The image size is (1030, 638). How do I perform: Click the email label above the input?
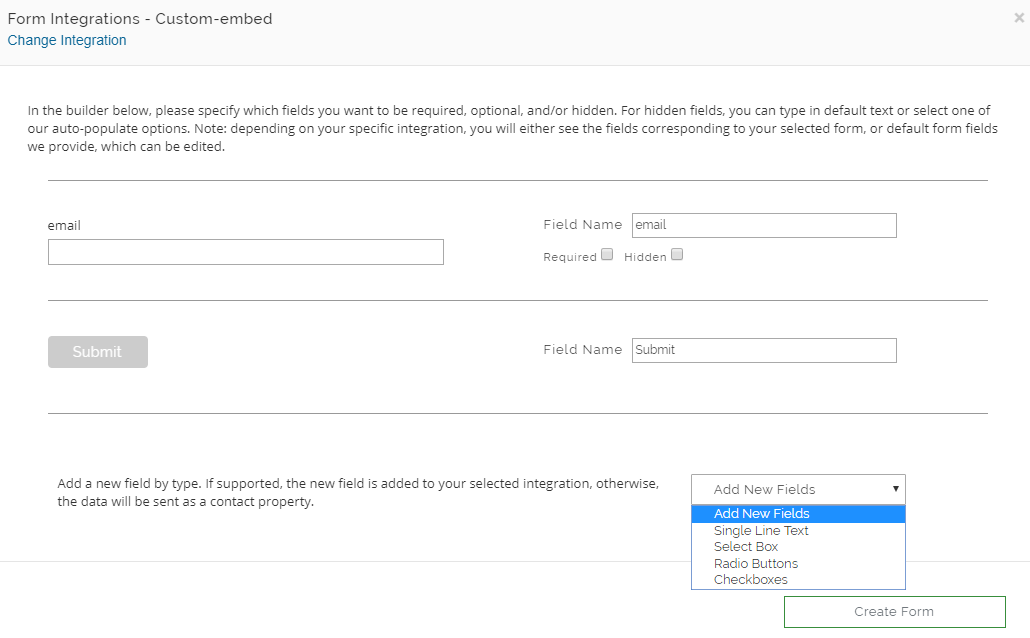coord(64,225)
